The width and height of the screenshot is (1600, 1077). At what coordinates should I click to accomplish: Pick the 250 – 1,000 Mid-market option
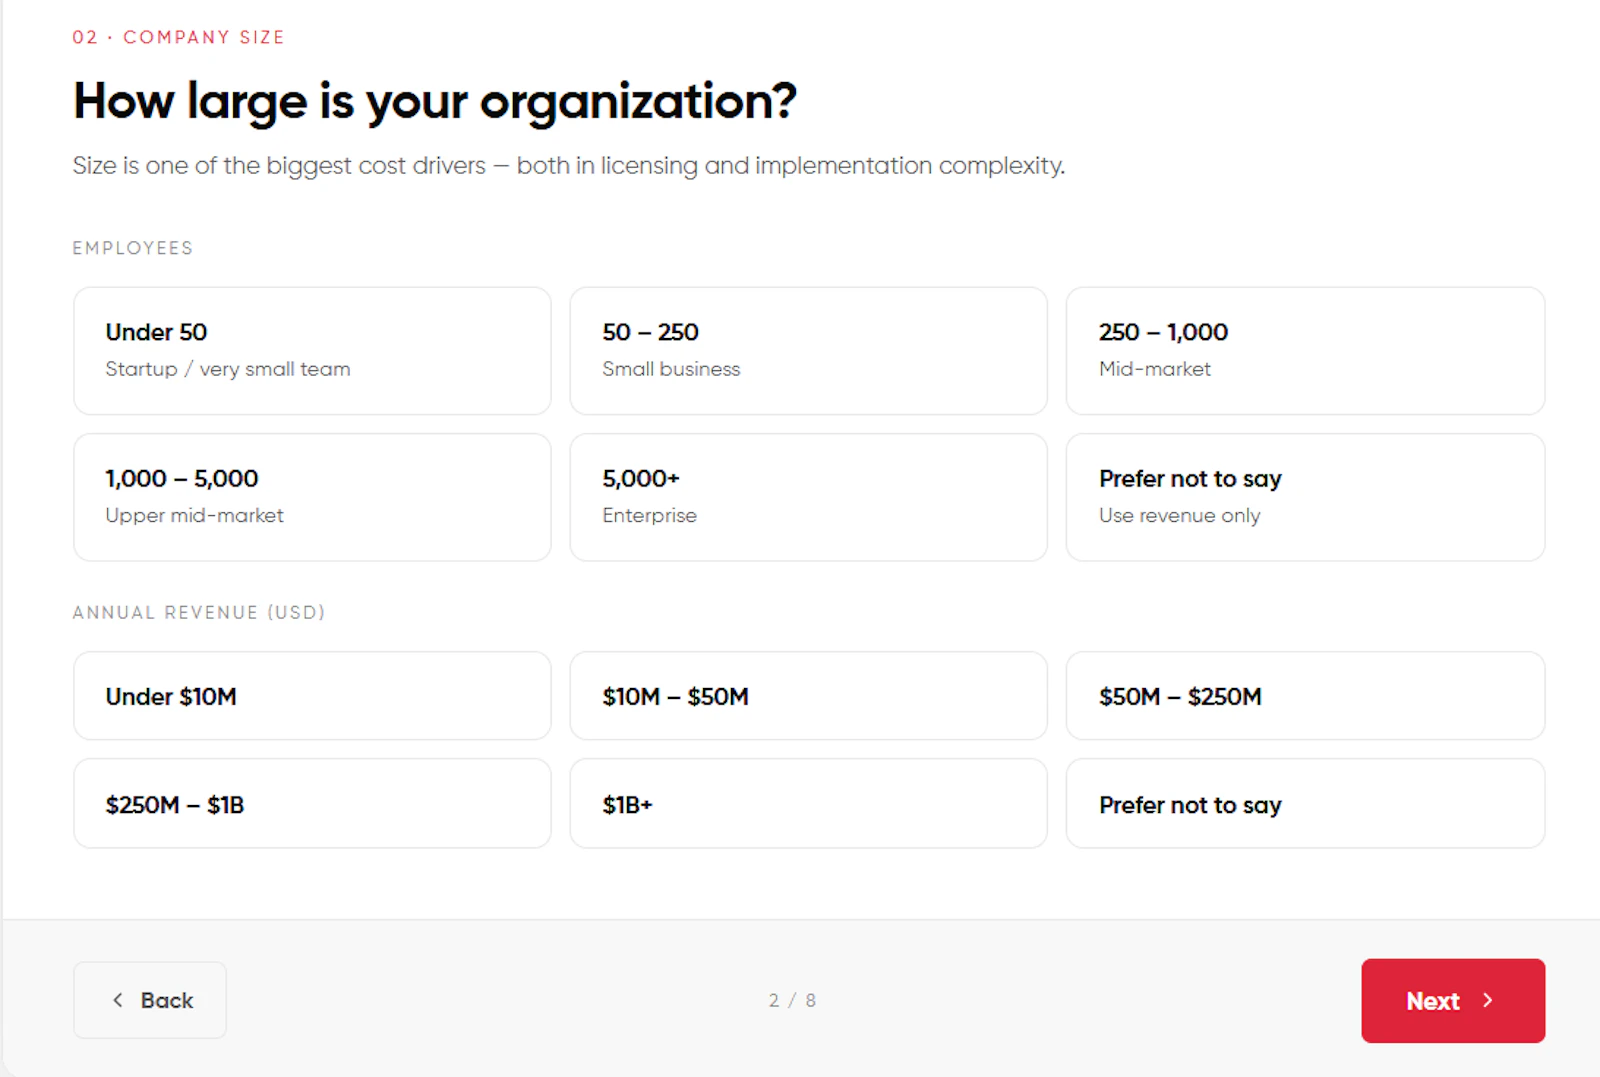tap(1305, 351)
